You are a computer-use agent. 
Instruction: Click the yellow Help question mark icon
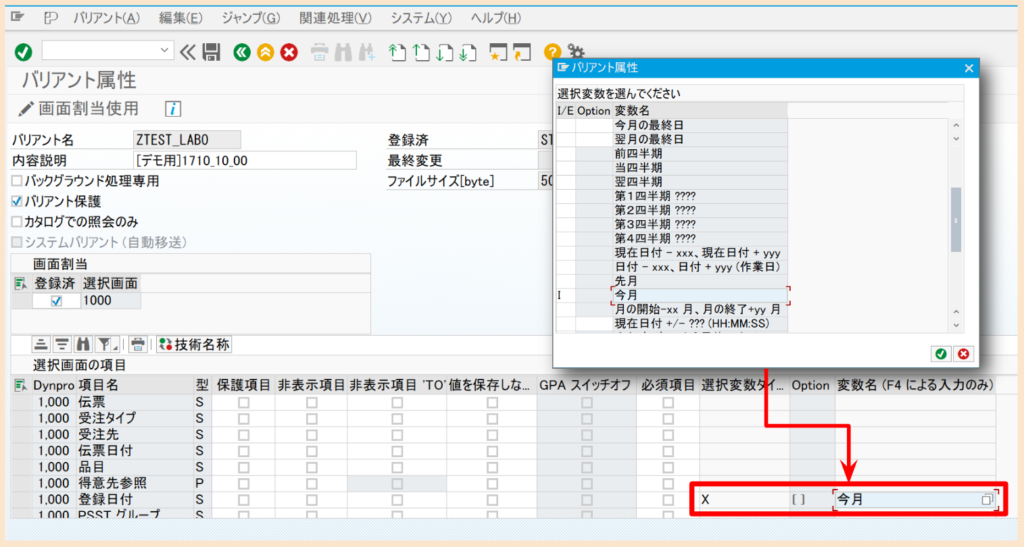pos(552,52)
